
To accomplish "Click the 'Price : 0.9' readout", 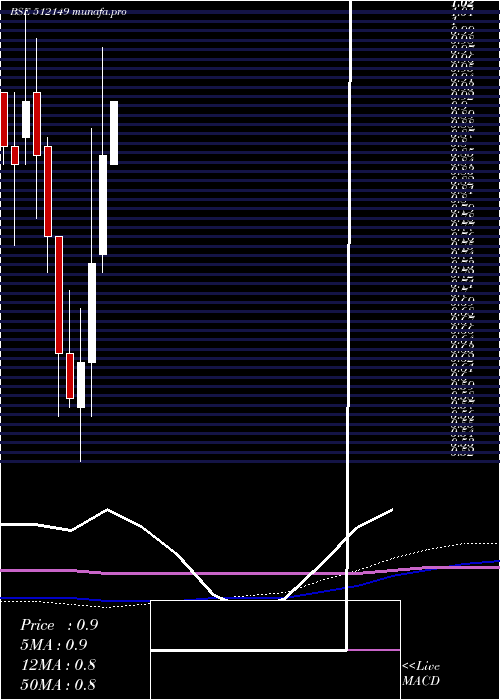I will click(x=59, y=625).
